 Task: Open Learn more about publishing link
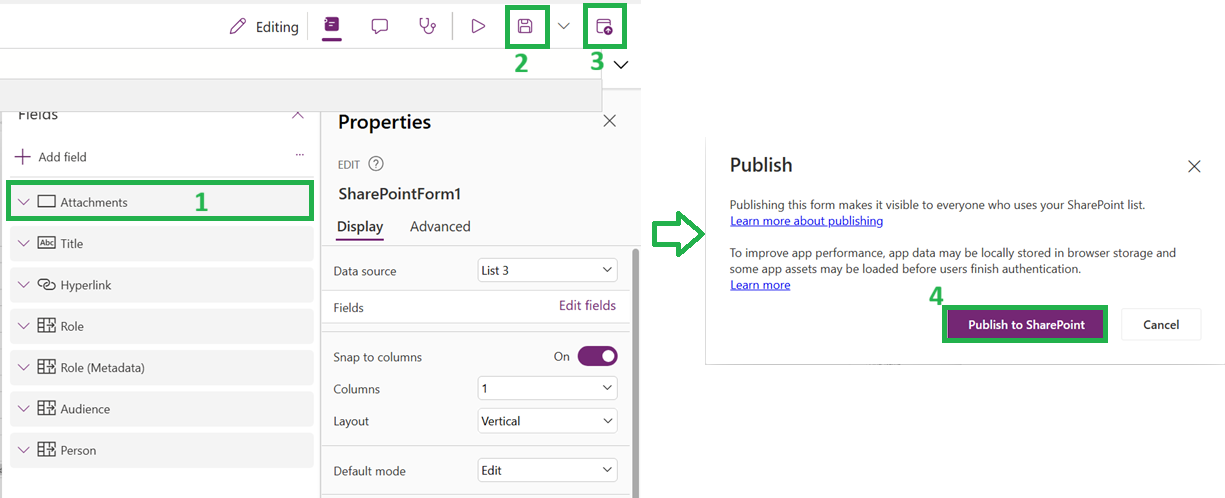(x=806, y=221)
